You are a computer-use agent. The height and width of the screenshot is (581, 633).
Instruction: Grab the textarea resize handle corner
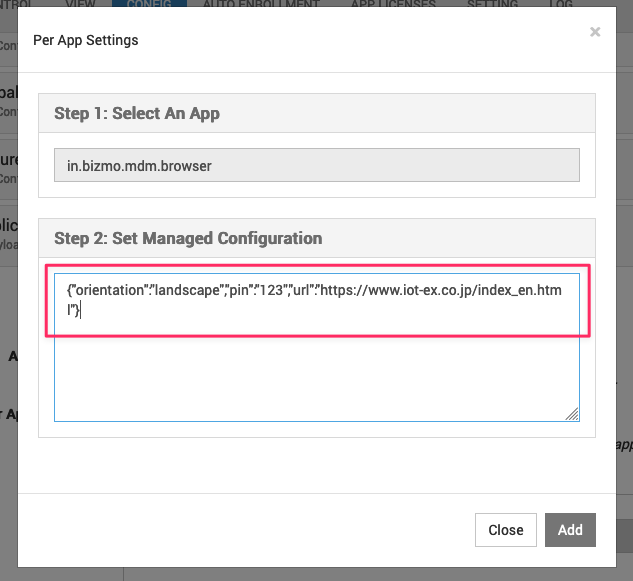coord(572,414)
